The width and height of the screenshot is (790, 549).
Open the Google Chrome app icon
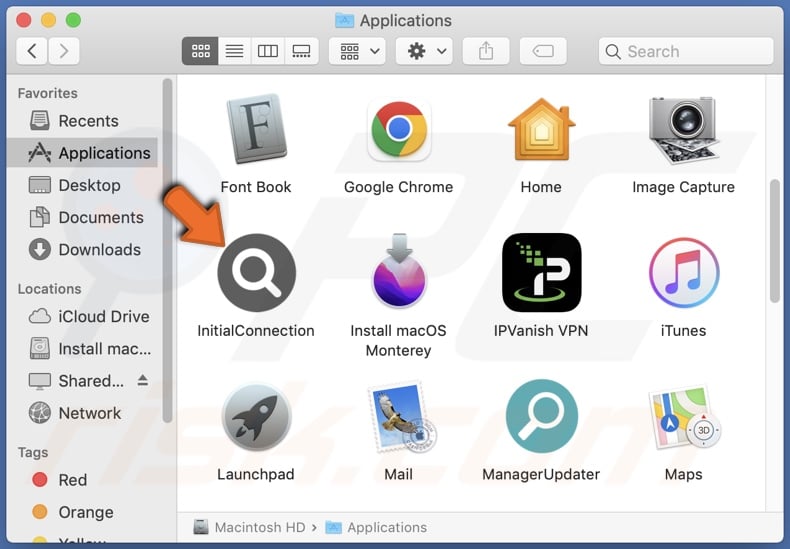[x=399, y=129]
